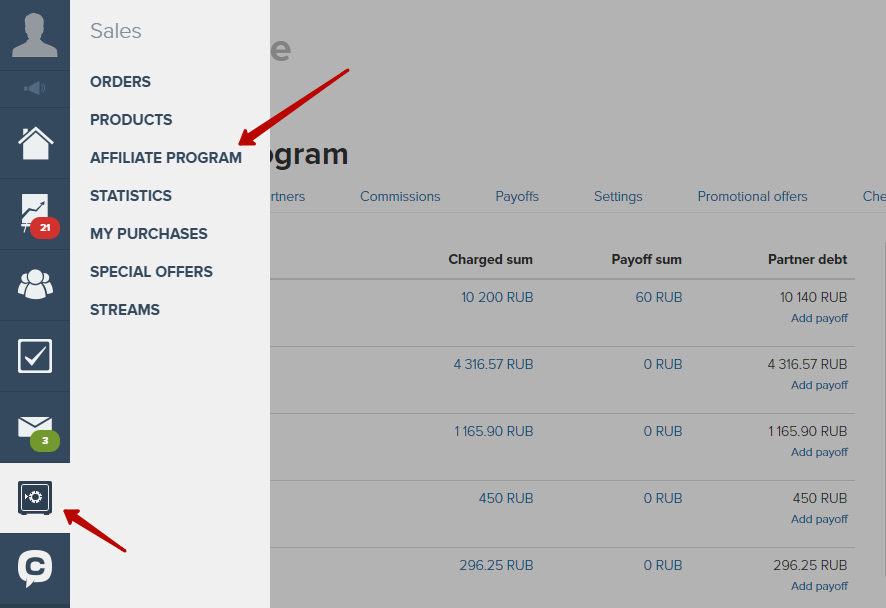Switch to the Payoffs tab
The height and width of the screenshot is (608, 886).
pos(517,196)
